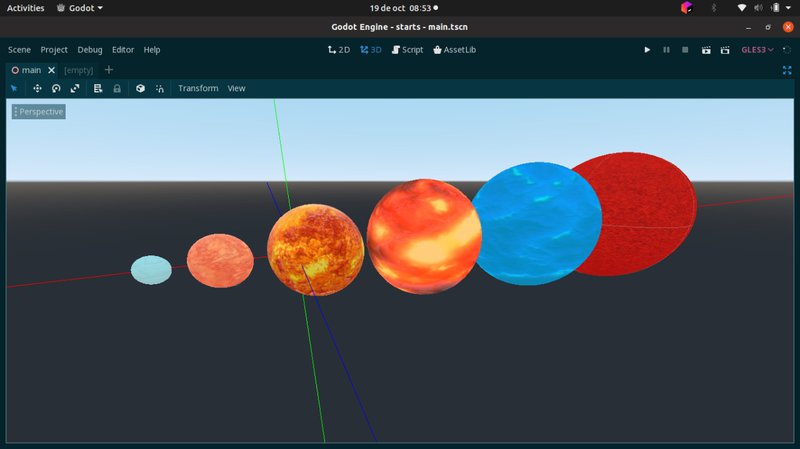
Task: Open the AssetLib workspace
Action: 454,49
